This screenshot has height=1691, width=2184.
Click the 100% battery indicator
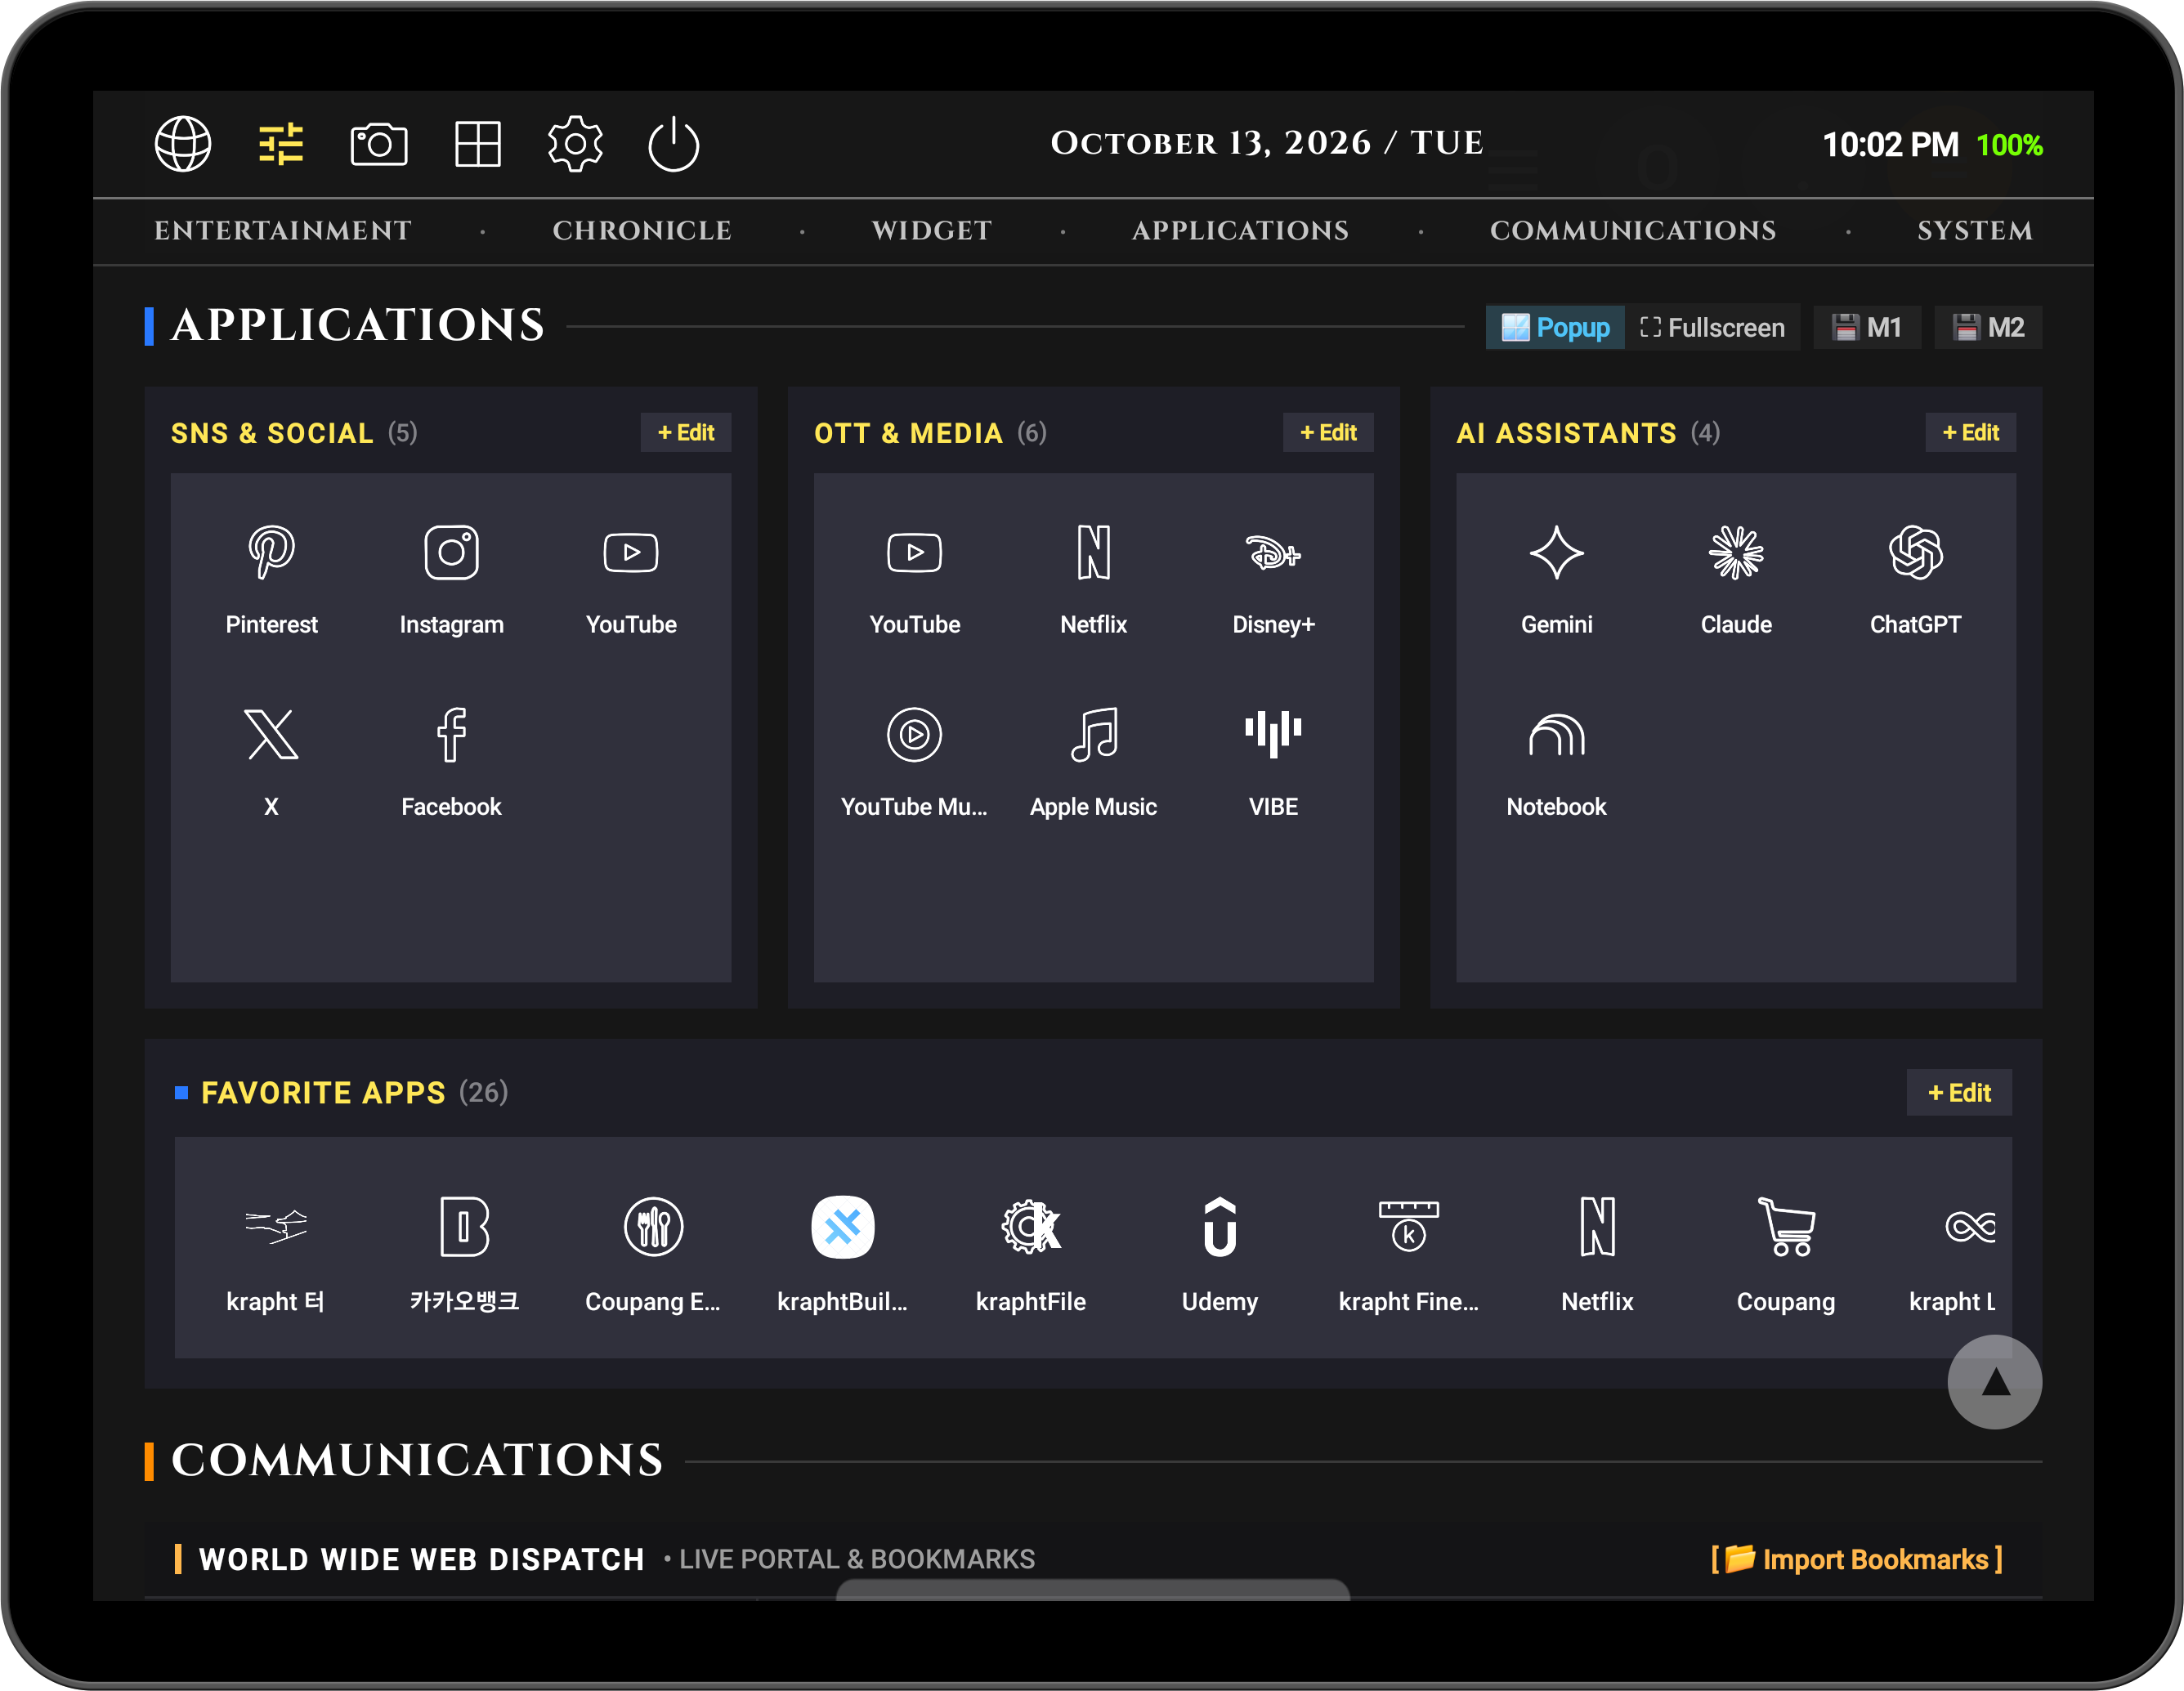click(x=2010, y=145)
